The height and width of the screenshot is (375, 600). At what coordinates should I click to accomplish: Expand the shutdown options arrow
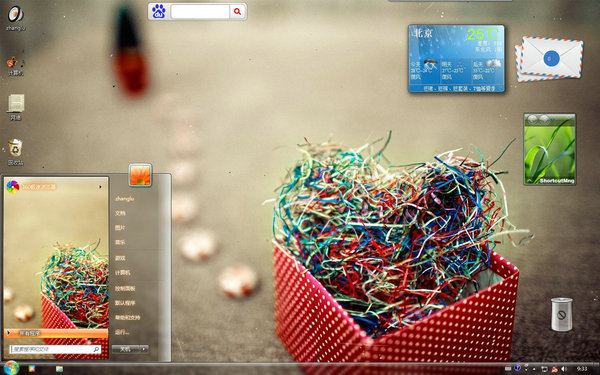pos(144,349)
